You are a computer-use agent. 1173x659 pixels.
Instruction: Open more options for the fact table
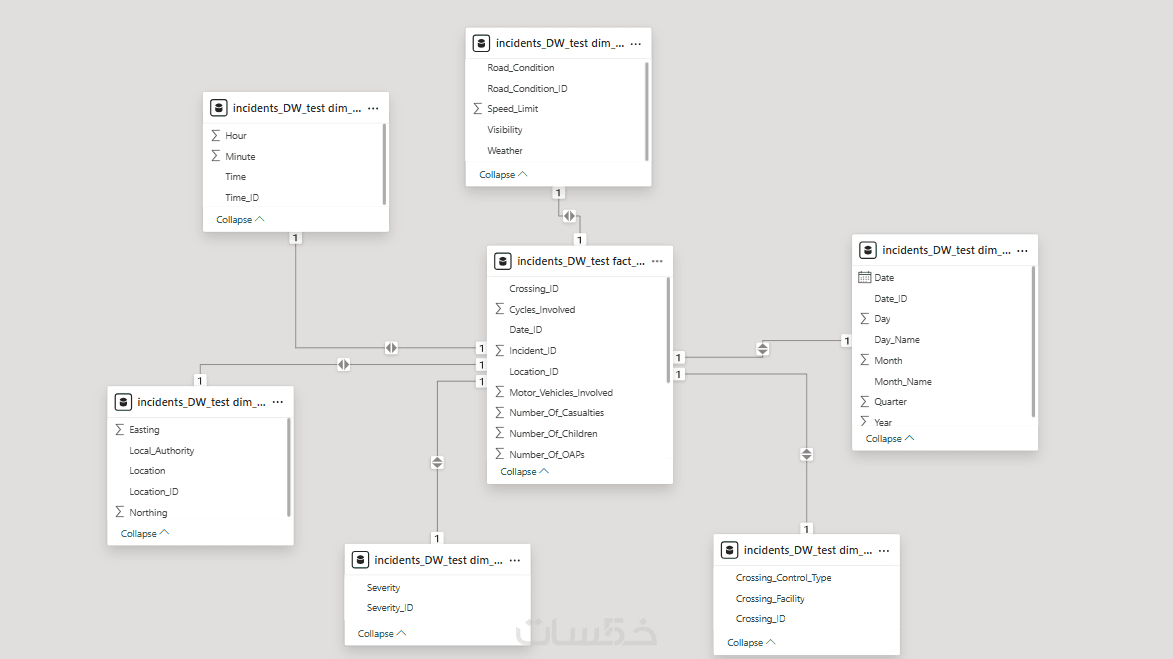tap(657, 261)
